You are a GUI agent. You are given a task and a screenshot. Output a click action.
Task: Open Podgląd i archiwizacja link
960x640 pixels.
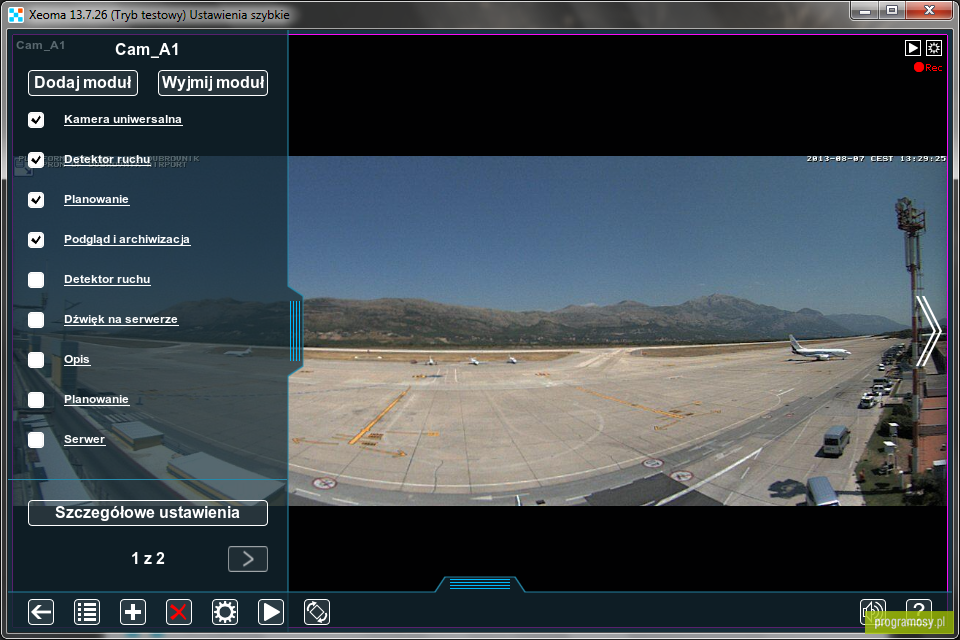pos(127,239)
